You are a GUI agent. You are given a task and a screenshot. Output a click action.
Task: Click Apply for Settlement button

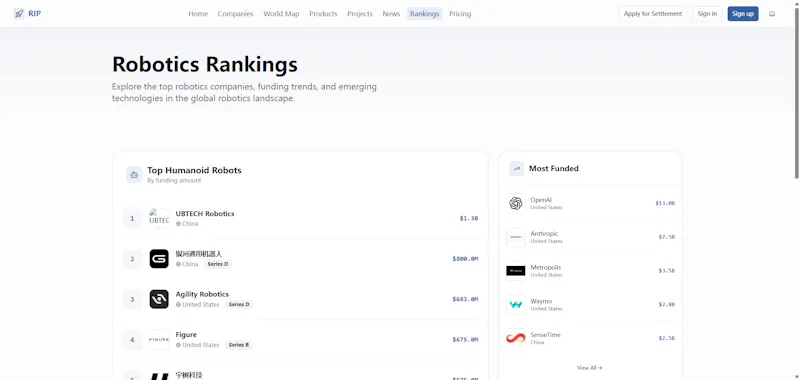tap(653, 14)
